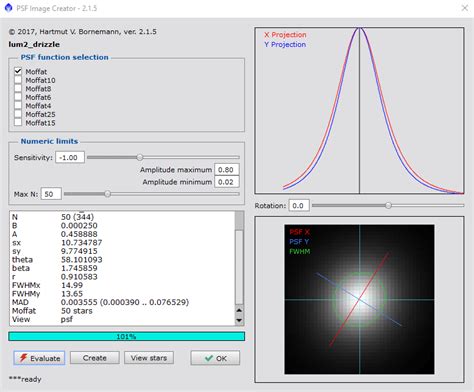Select the Moffat4 checkbox
This screenshot has width=474, height=392.
point(18,106)
